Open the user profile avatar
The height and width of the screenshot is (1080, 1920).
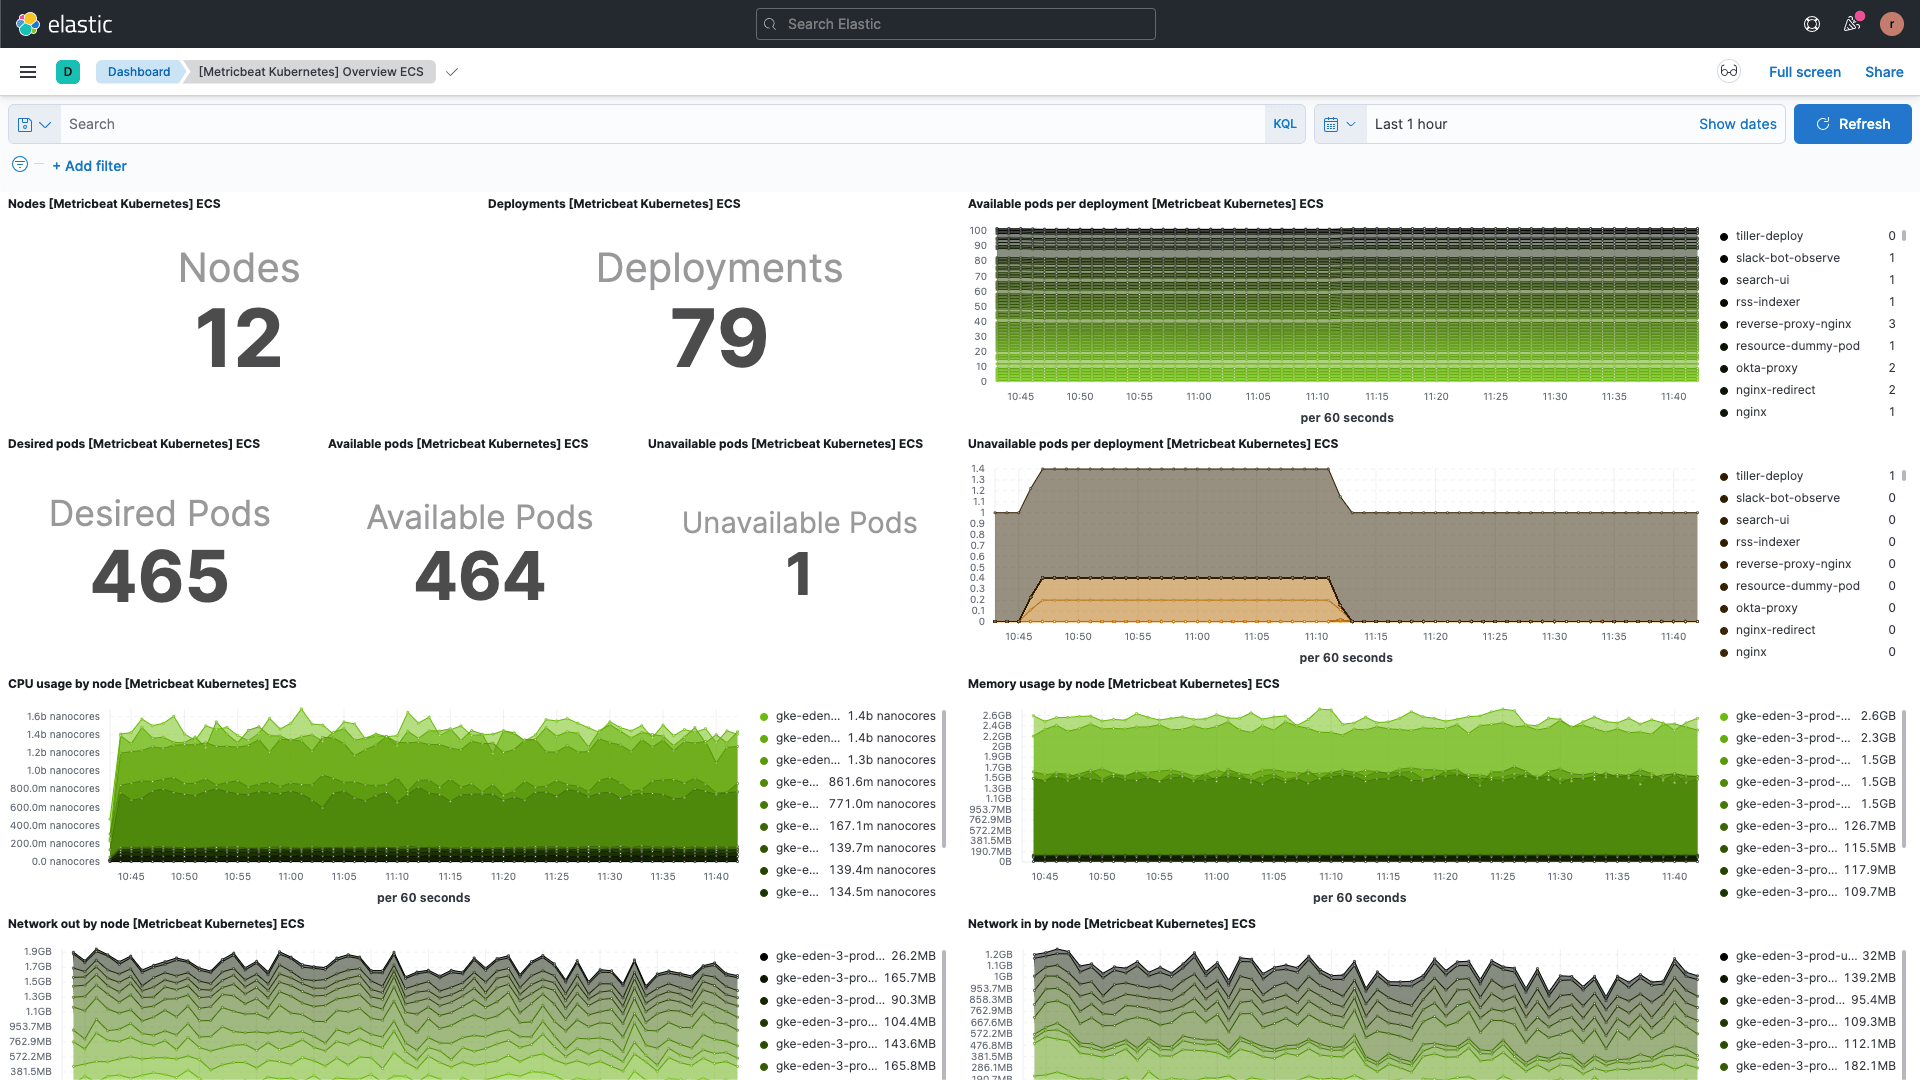point(1891,24)
